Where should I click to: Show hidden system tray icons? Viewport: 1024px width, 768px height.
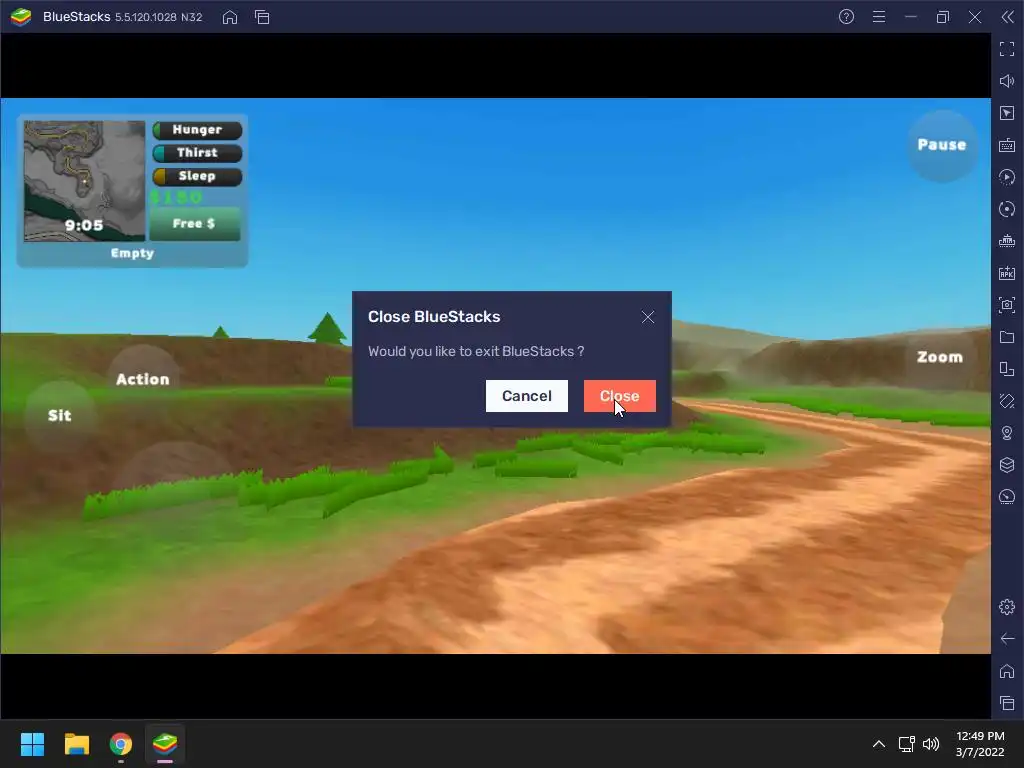[879, 744]
